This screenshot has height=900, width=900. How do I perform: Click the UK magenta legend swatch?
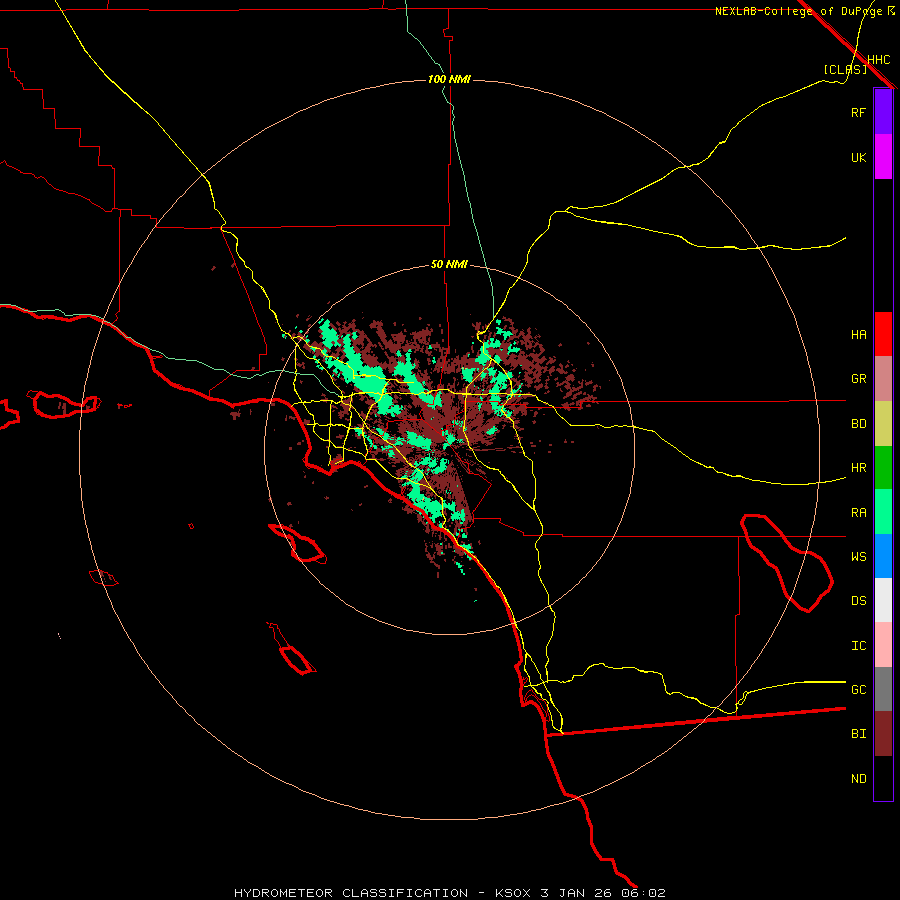click(883, 157)
